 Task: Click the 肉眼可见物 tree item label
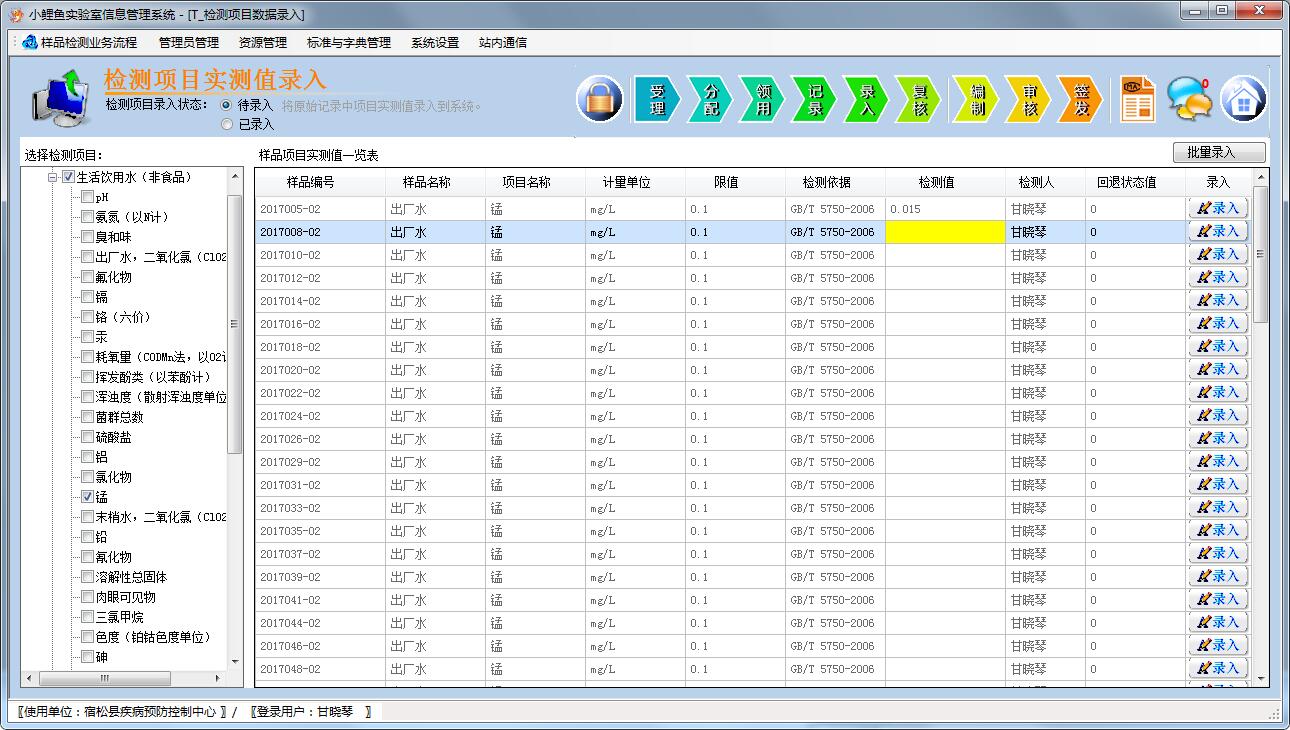tap(125, 597)
